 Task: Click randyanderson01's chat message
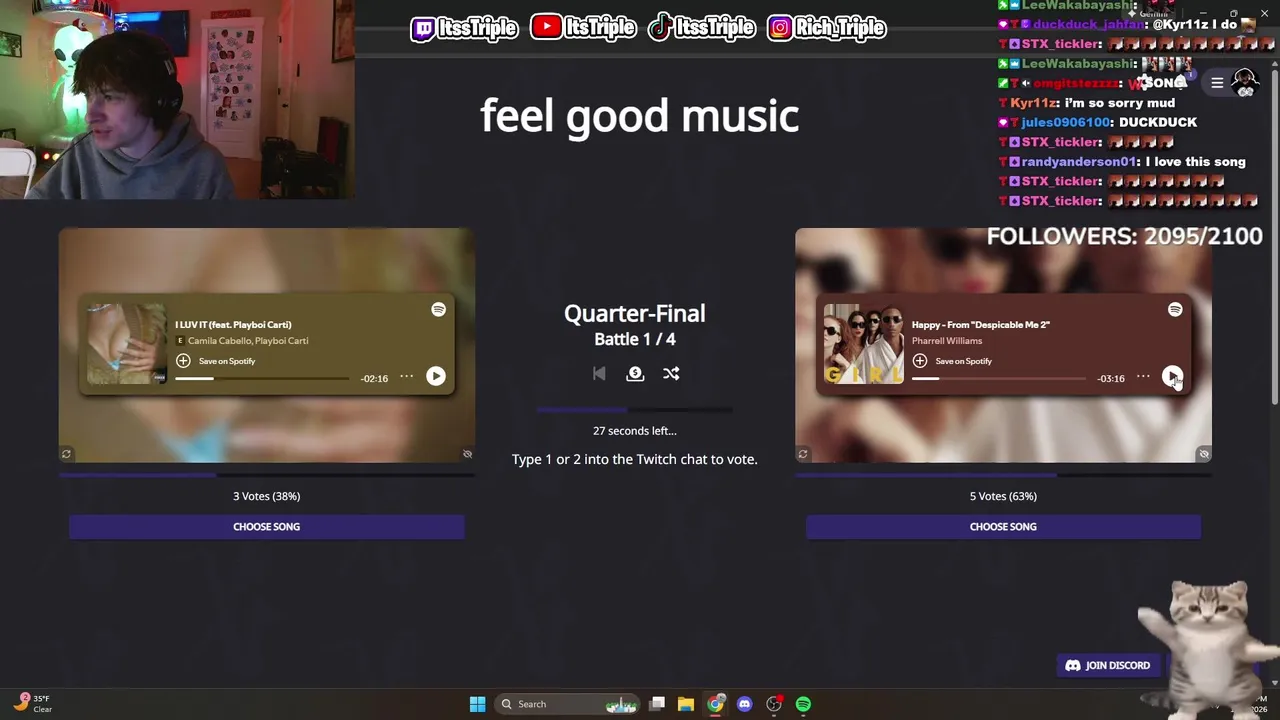tap(1123, 161)
